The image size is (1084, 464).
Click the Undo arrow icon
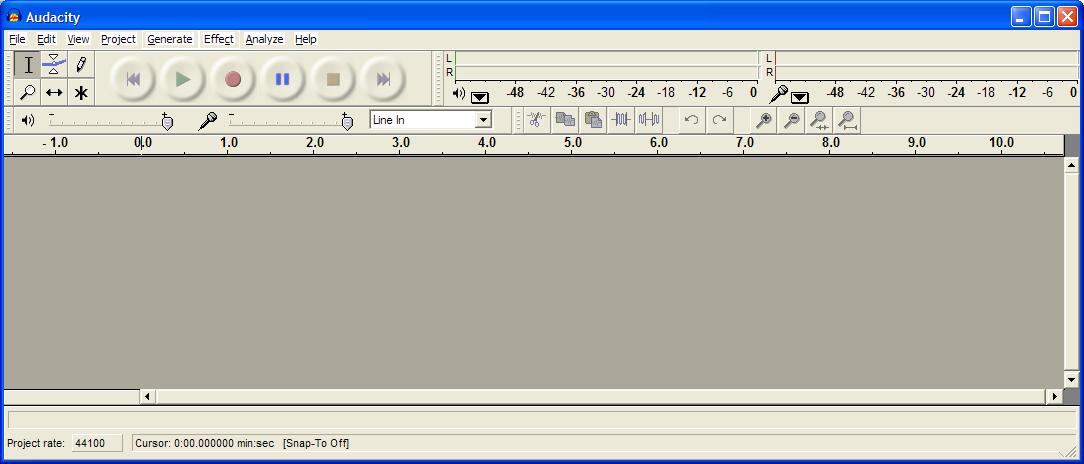[x=691, y=120]
